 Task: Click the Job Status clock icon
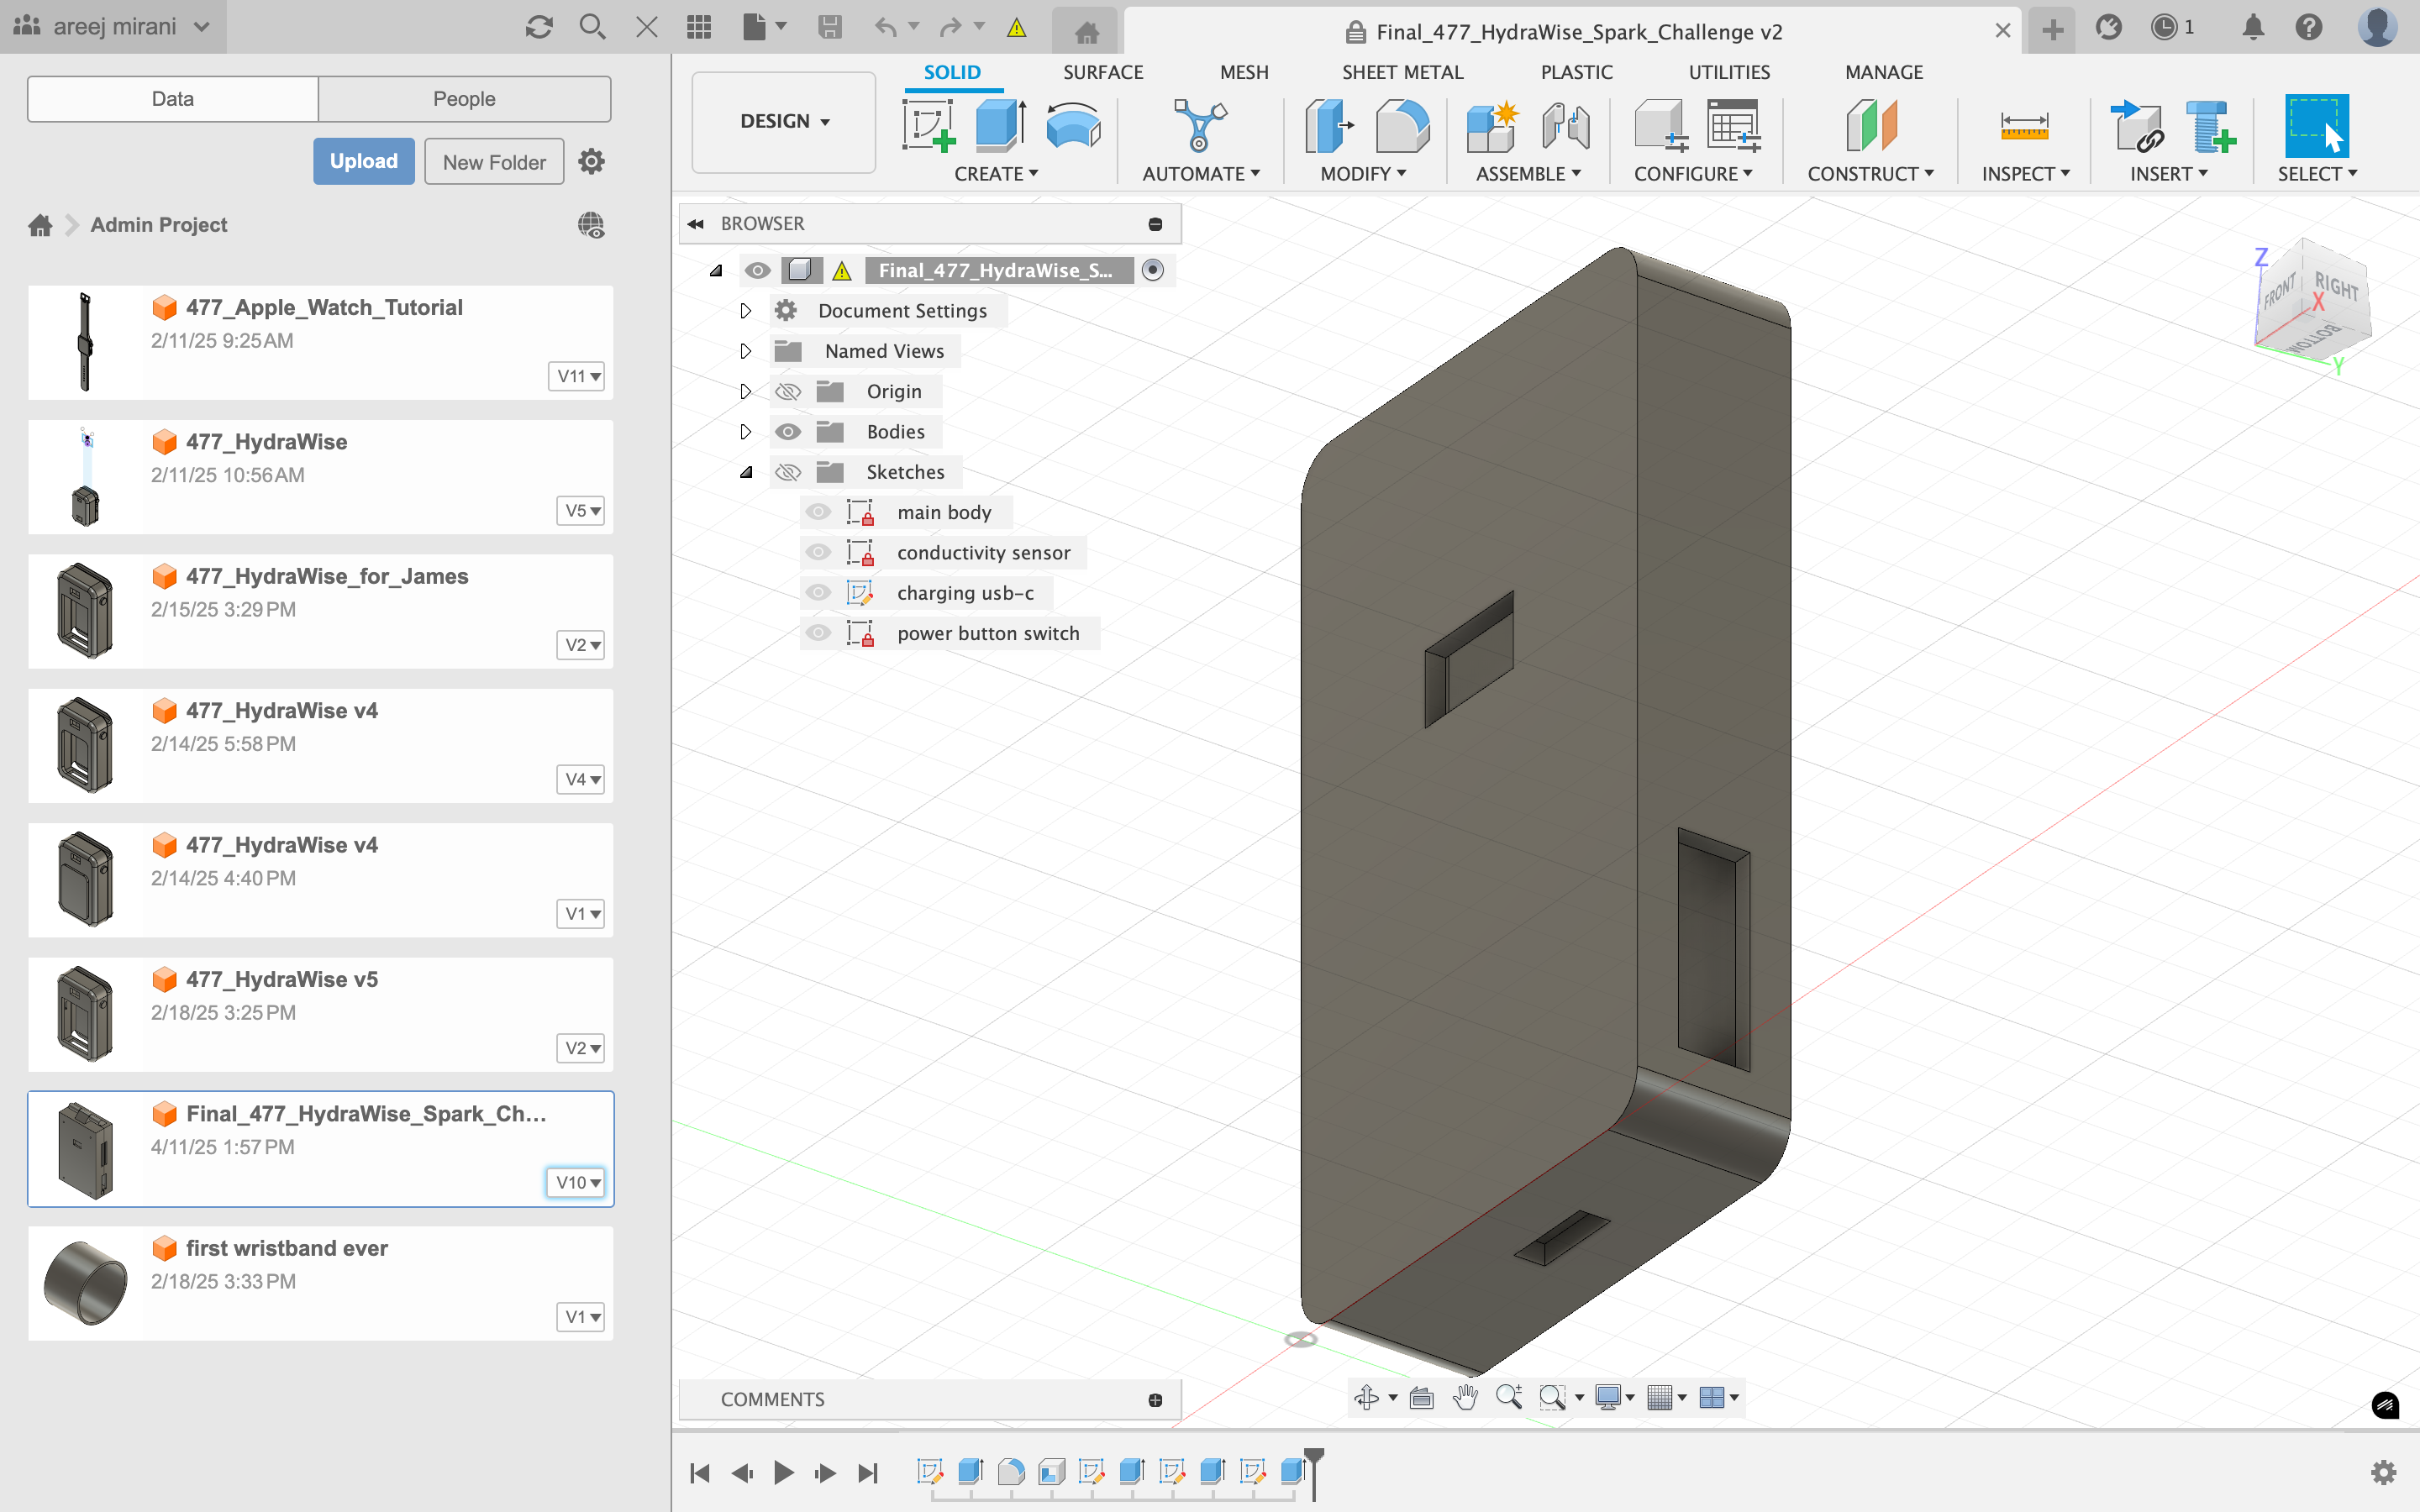point(2164,28)
